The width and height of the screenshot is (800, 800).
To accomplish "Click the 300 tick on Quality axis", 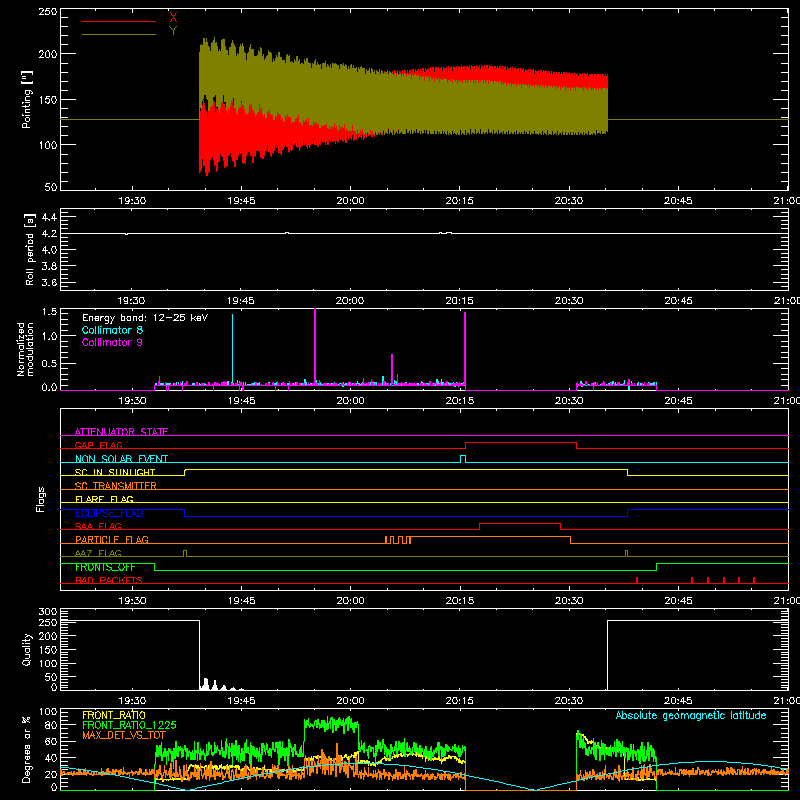I will click(x=48, y=612).
